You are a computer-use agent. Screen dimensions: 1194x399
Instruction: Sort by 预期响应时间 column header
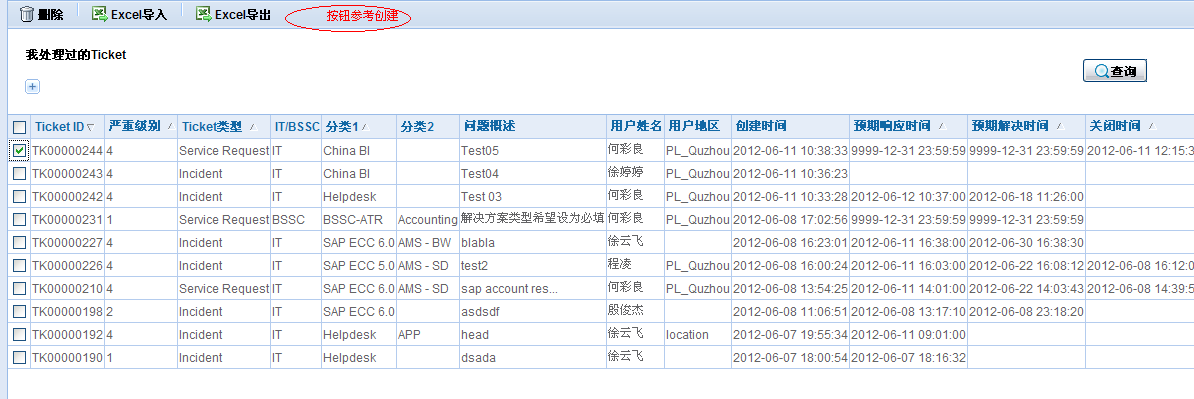[x=908, y=126]
